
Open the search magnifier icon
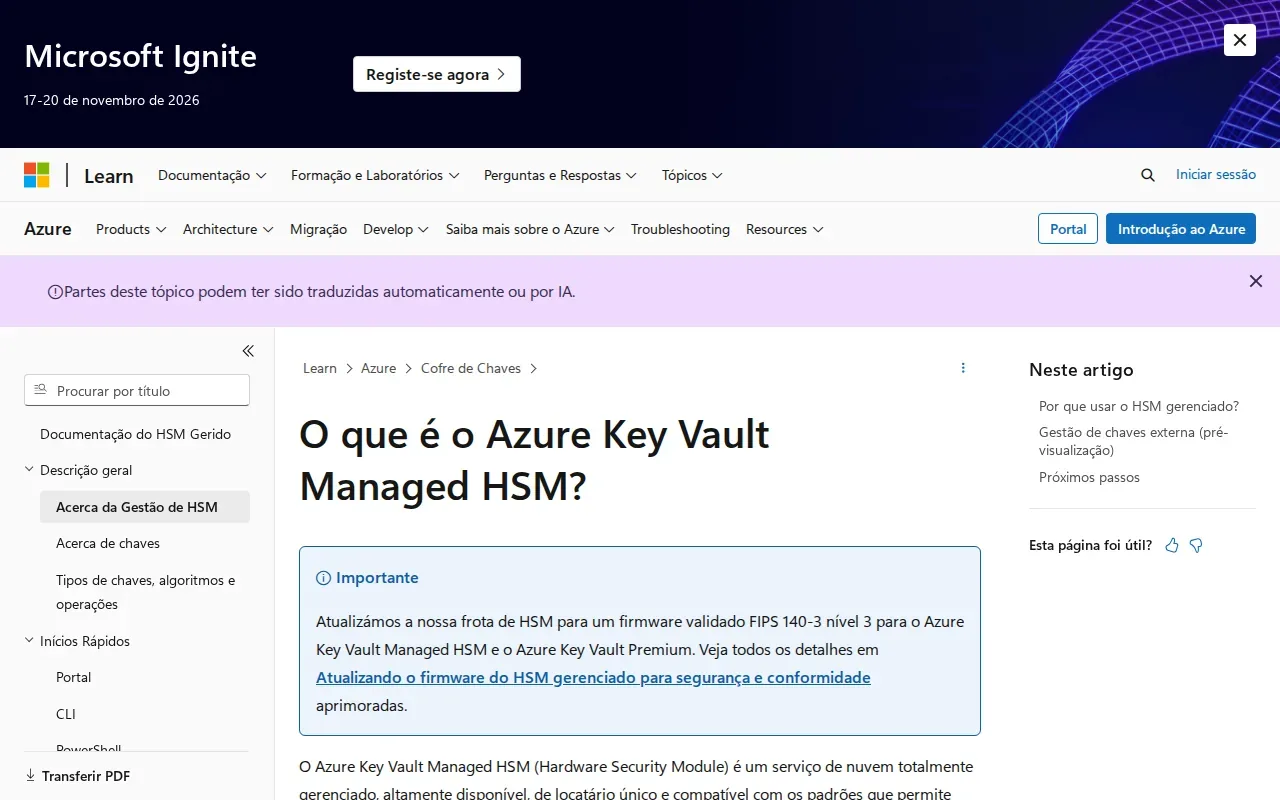click(1148, 175)
